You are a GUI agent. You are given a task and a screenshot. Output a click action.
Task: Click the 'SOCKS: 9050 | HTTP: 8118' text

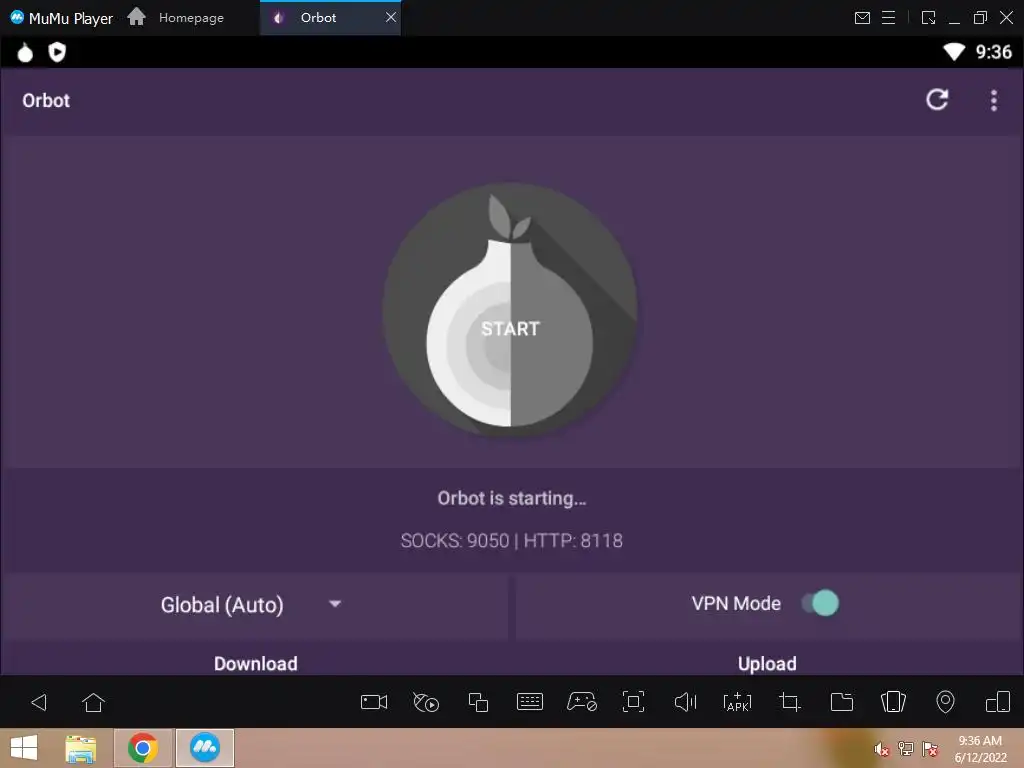click(x=511, y=541)
